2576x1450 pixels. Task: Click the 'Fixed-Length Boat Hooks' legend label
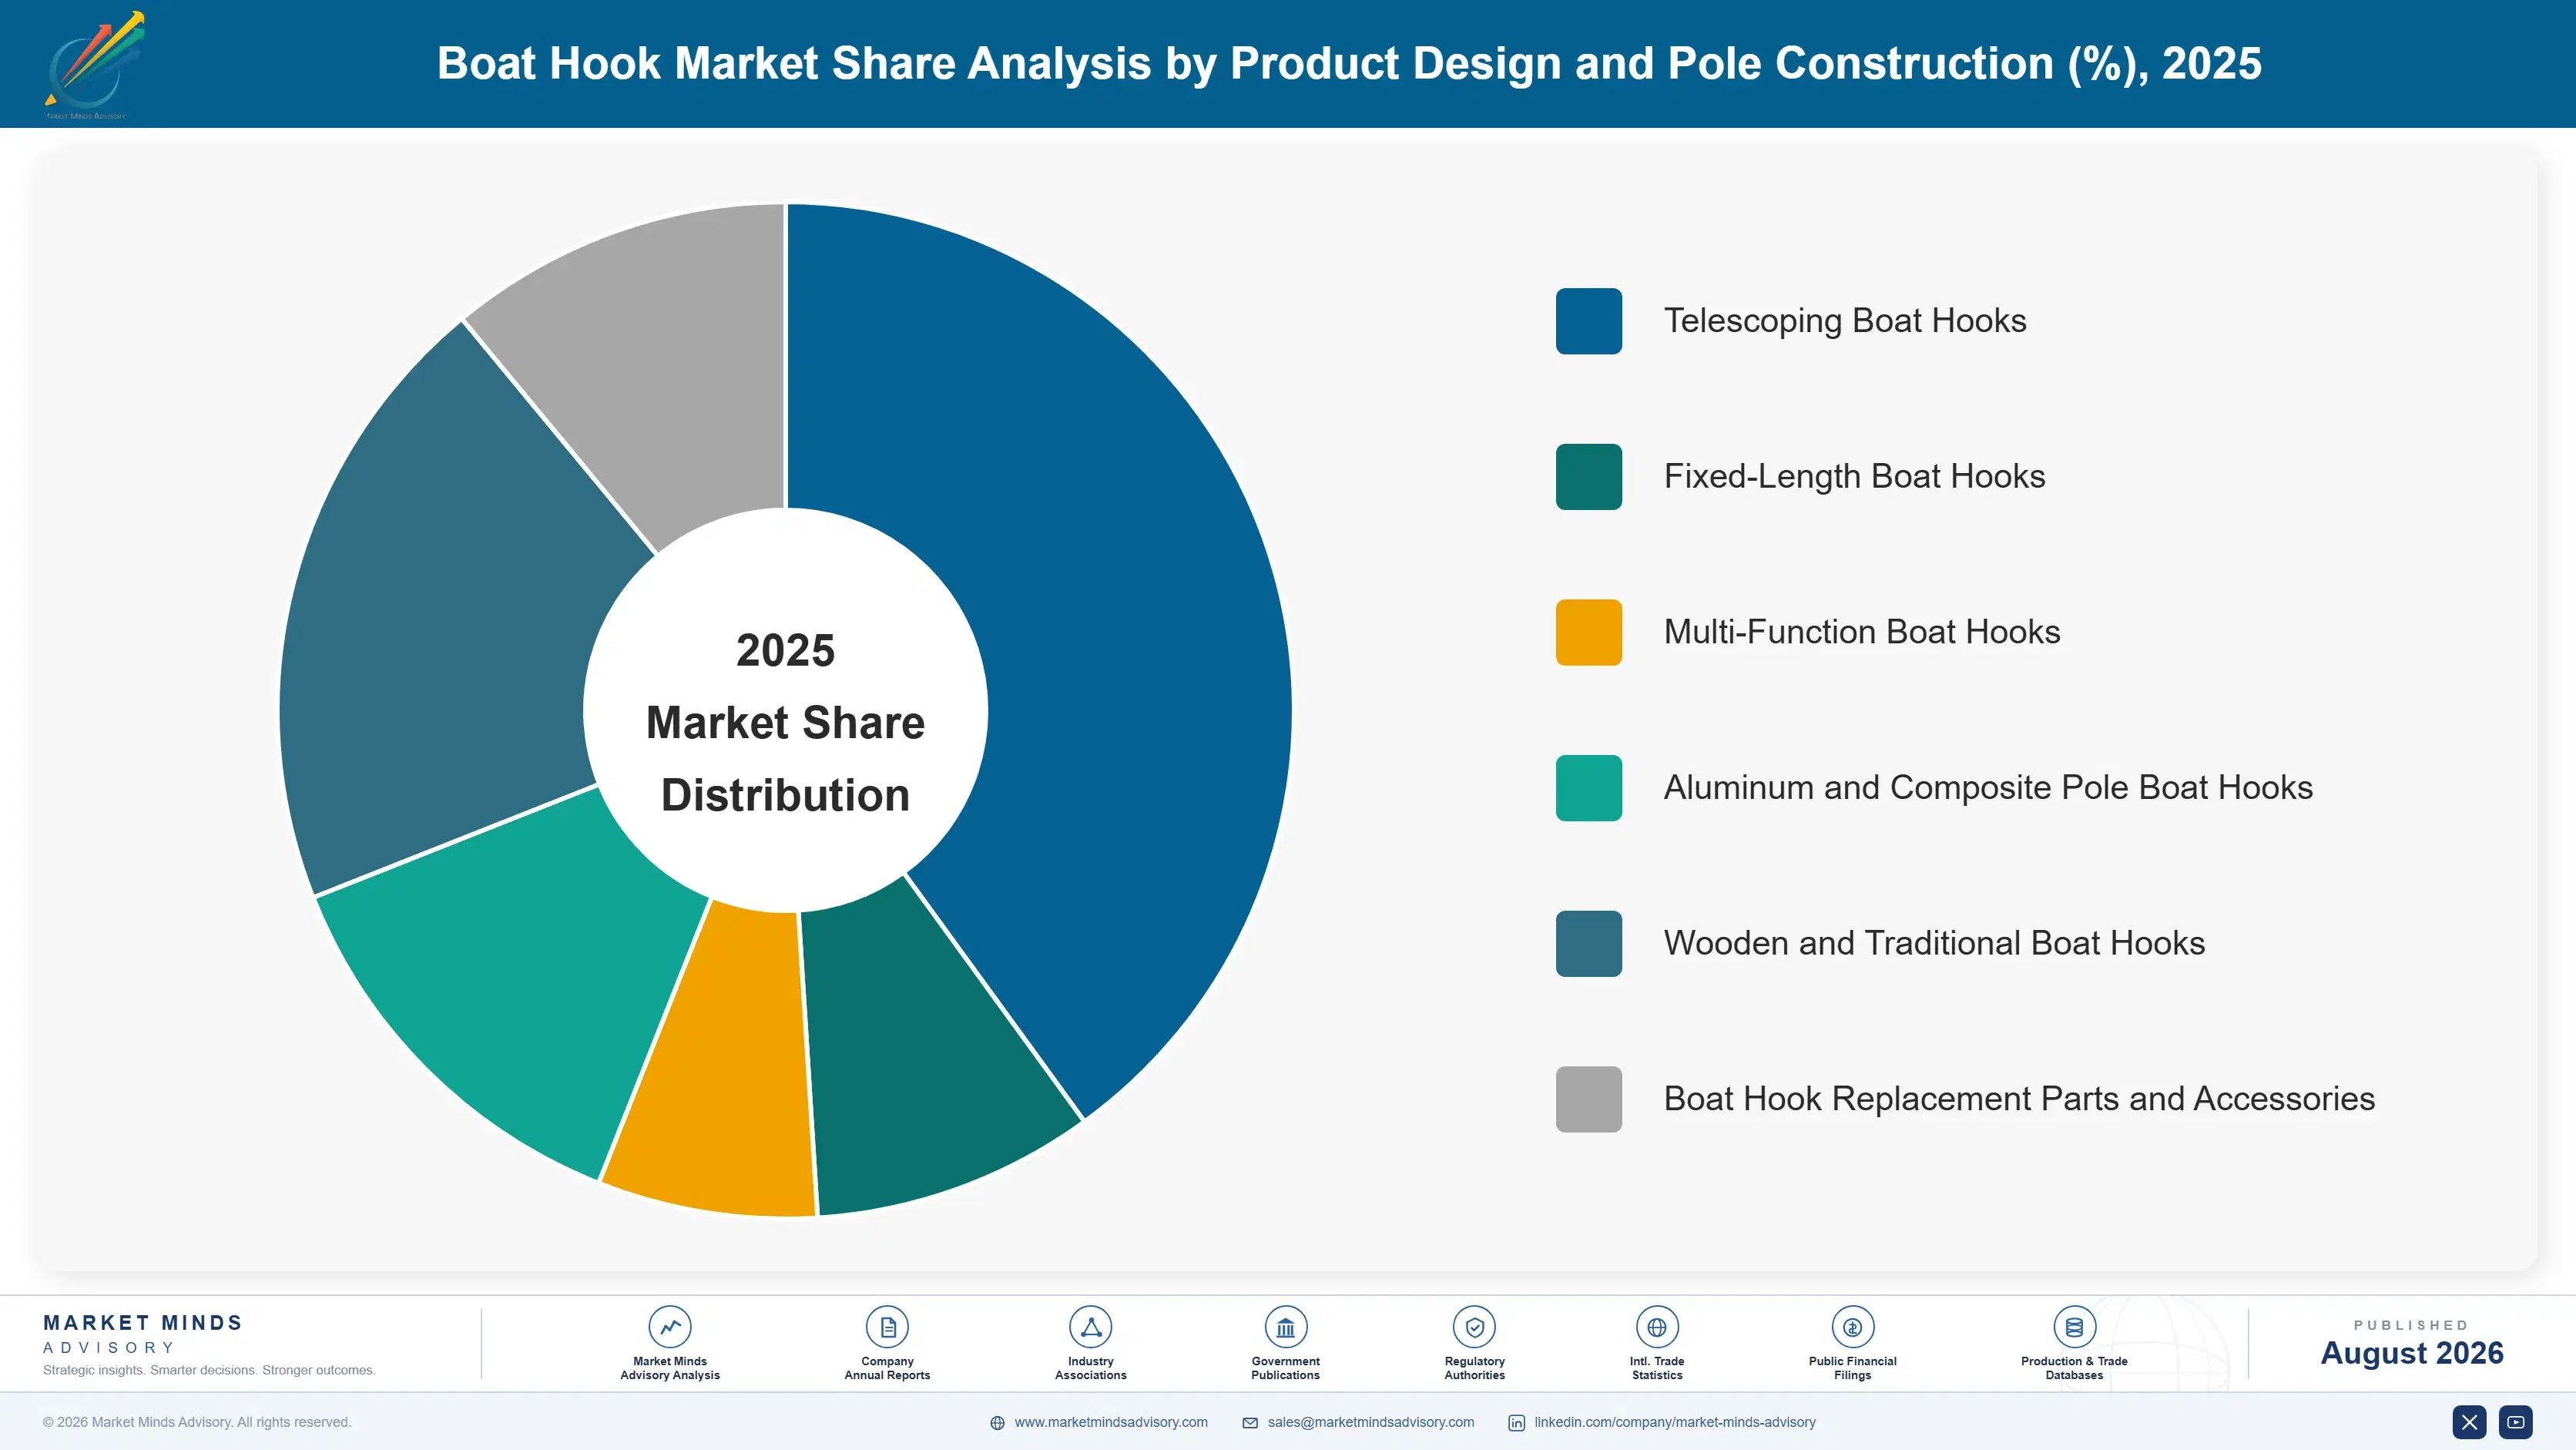click(1854, 477)
